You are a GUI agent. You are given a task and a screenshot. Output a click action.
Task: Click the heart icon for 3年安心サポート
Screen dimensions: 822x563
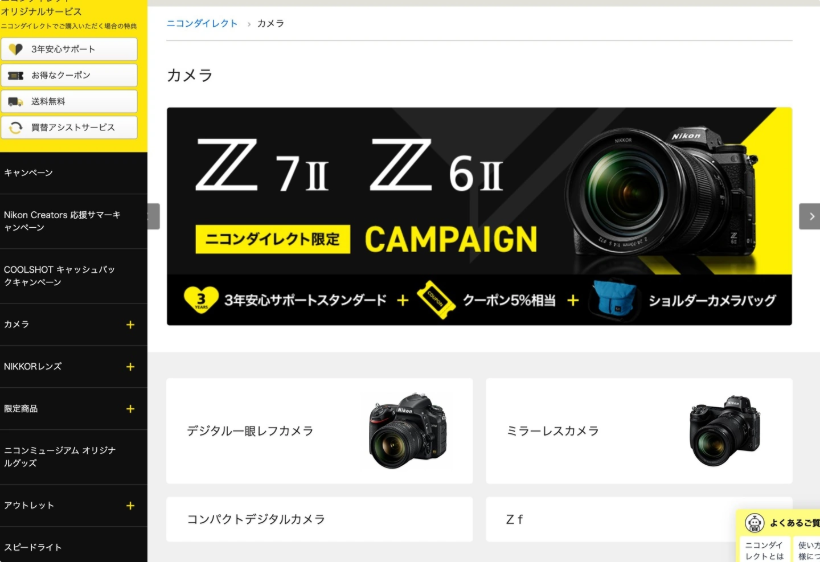[x=16, y=49]
